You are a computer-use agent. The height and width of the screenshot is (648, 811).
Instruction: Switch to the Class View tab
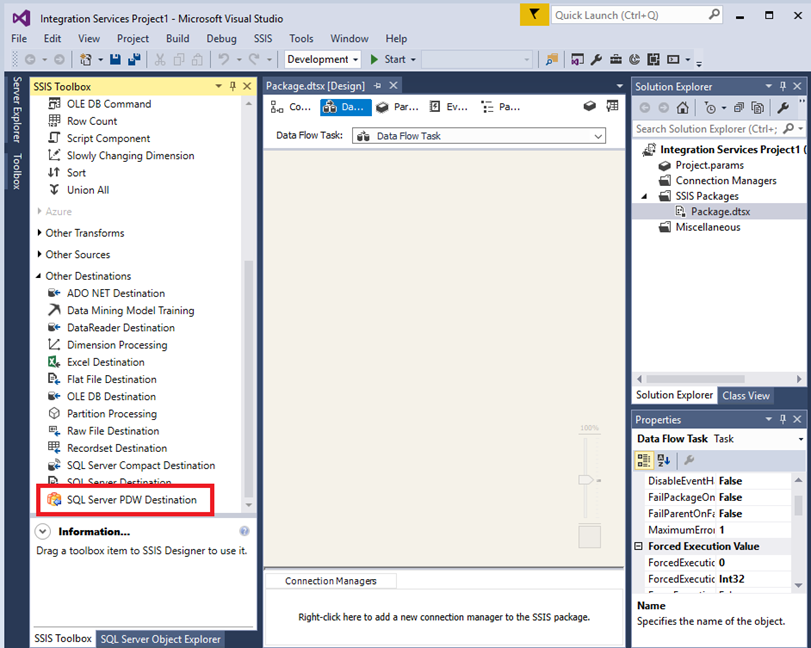point(746,396)
